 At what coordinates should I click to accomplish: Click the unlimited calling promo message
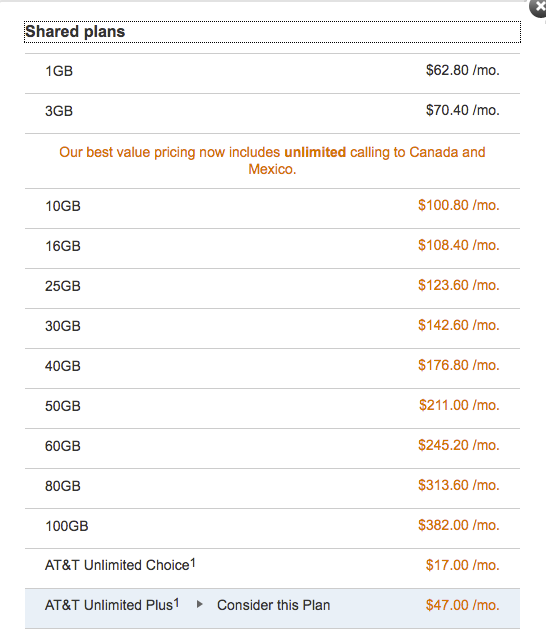click(x=272, y=160)
